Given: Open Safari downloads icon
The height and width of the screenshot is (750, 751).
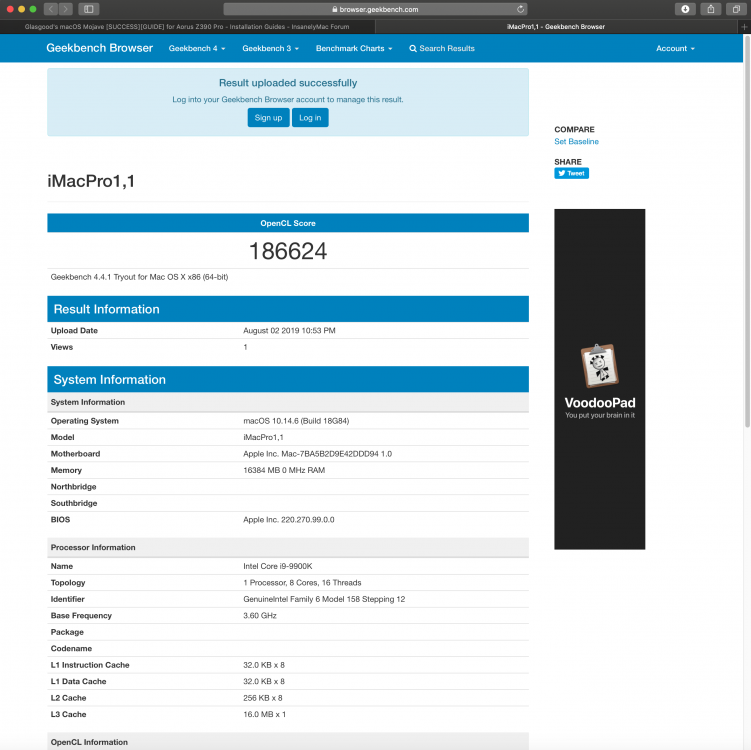Looking at the screenshot, I should coord(685,9).
